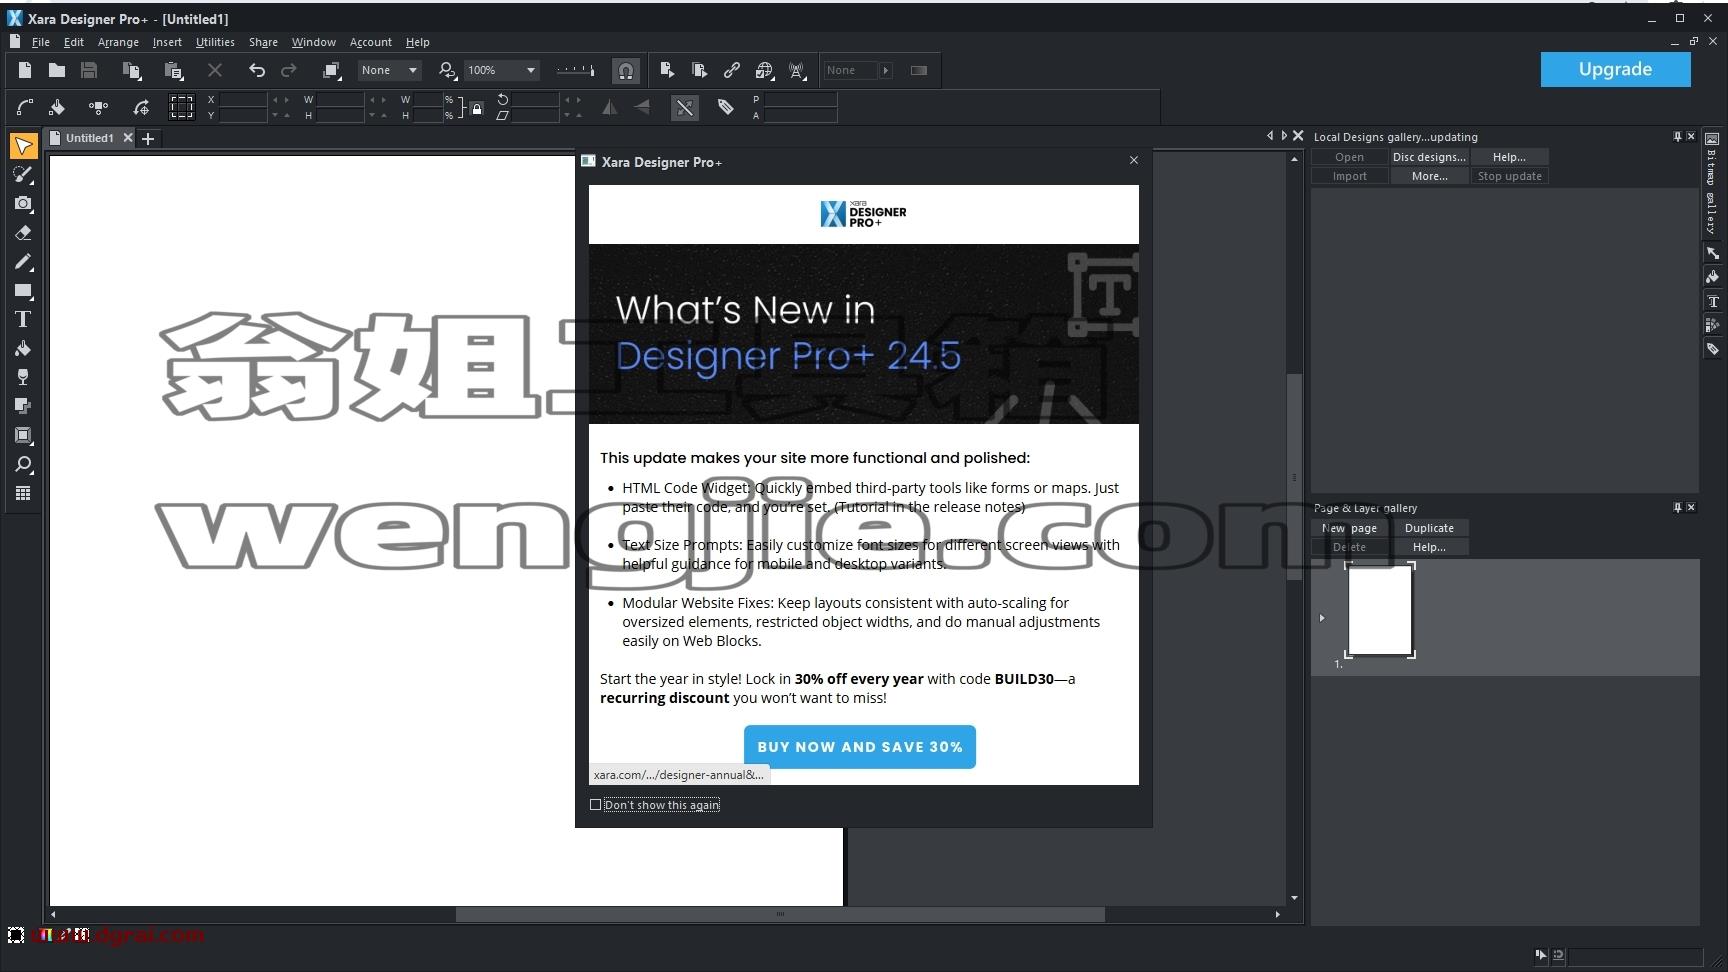Open Bitmap gallery side tab
The height and width of the screenshot is (972, 1728).
(x=1712, y=182)
